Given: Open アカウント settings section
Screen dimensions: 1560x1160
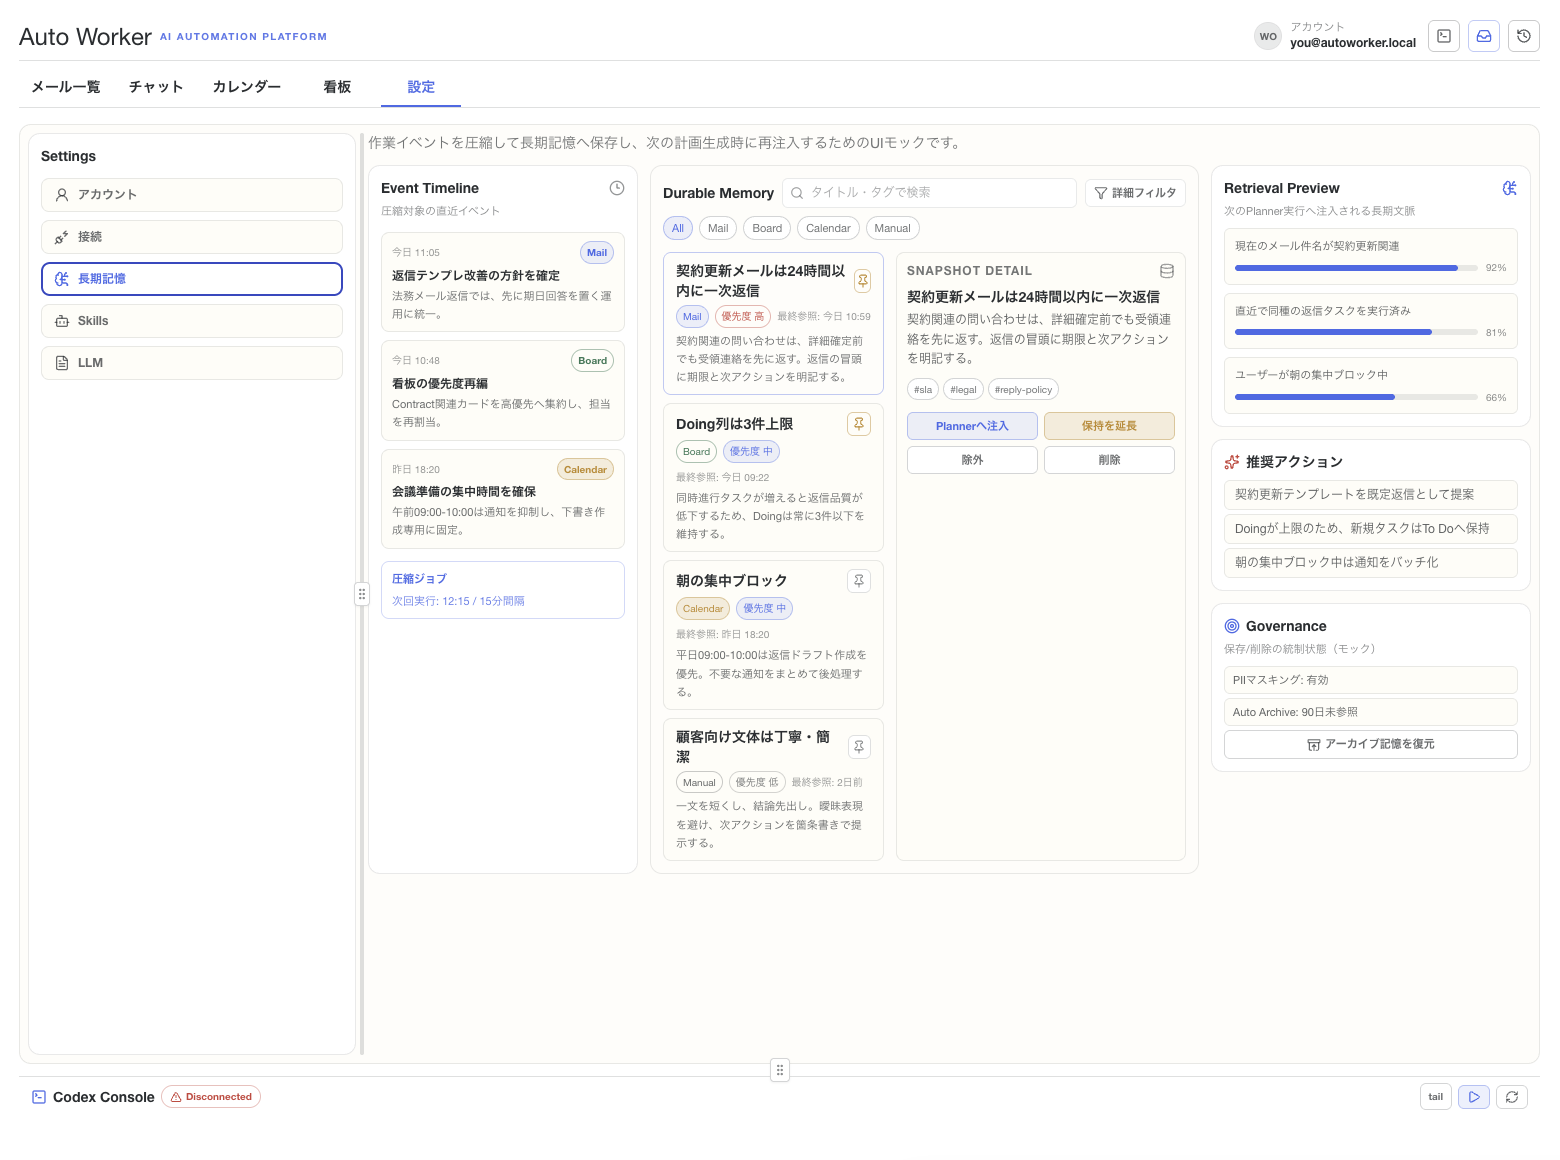Looking at the screenshot, I should tap(192, 195).
